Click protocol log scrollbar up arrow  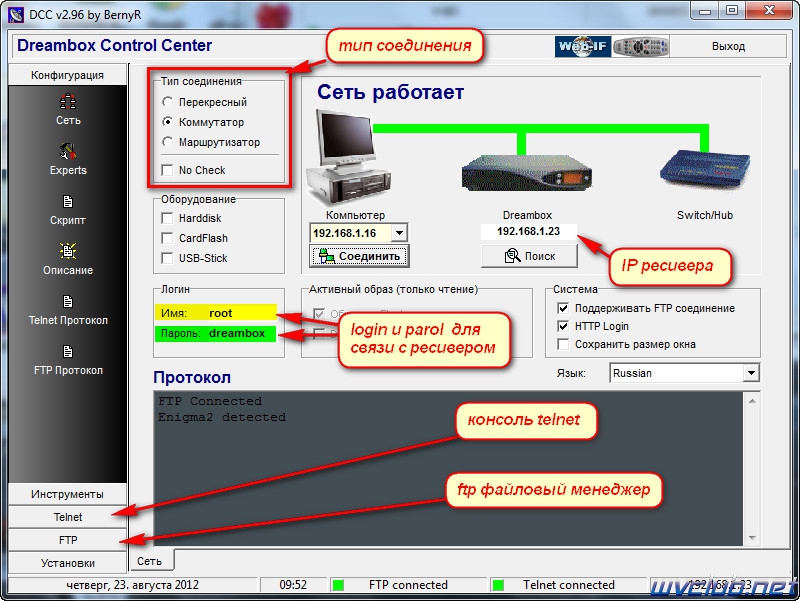pyautogui.click(x=752, y=401)
